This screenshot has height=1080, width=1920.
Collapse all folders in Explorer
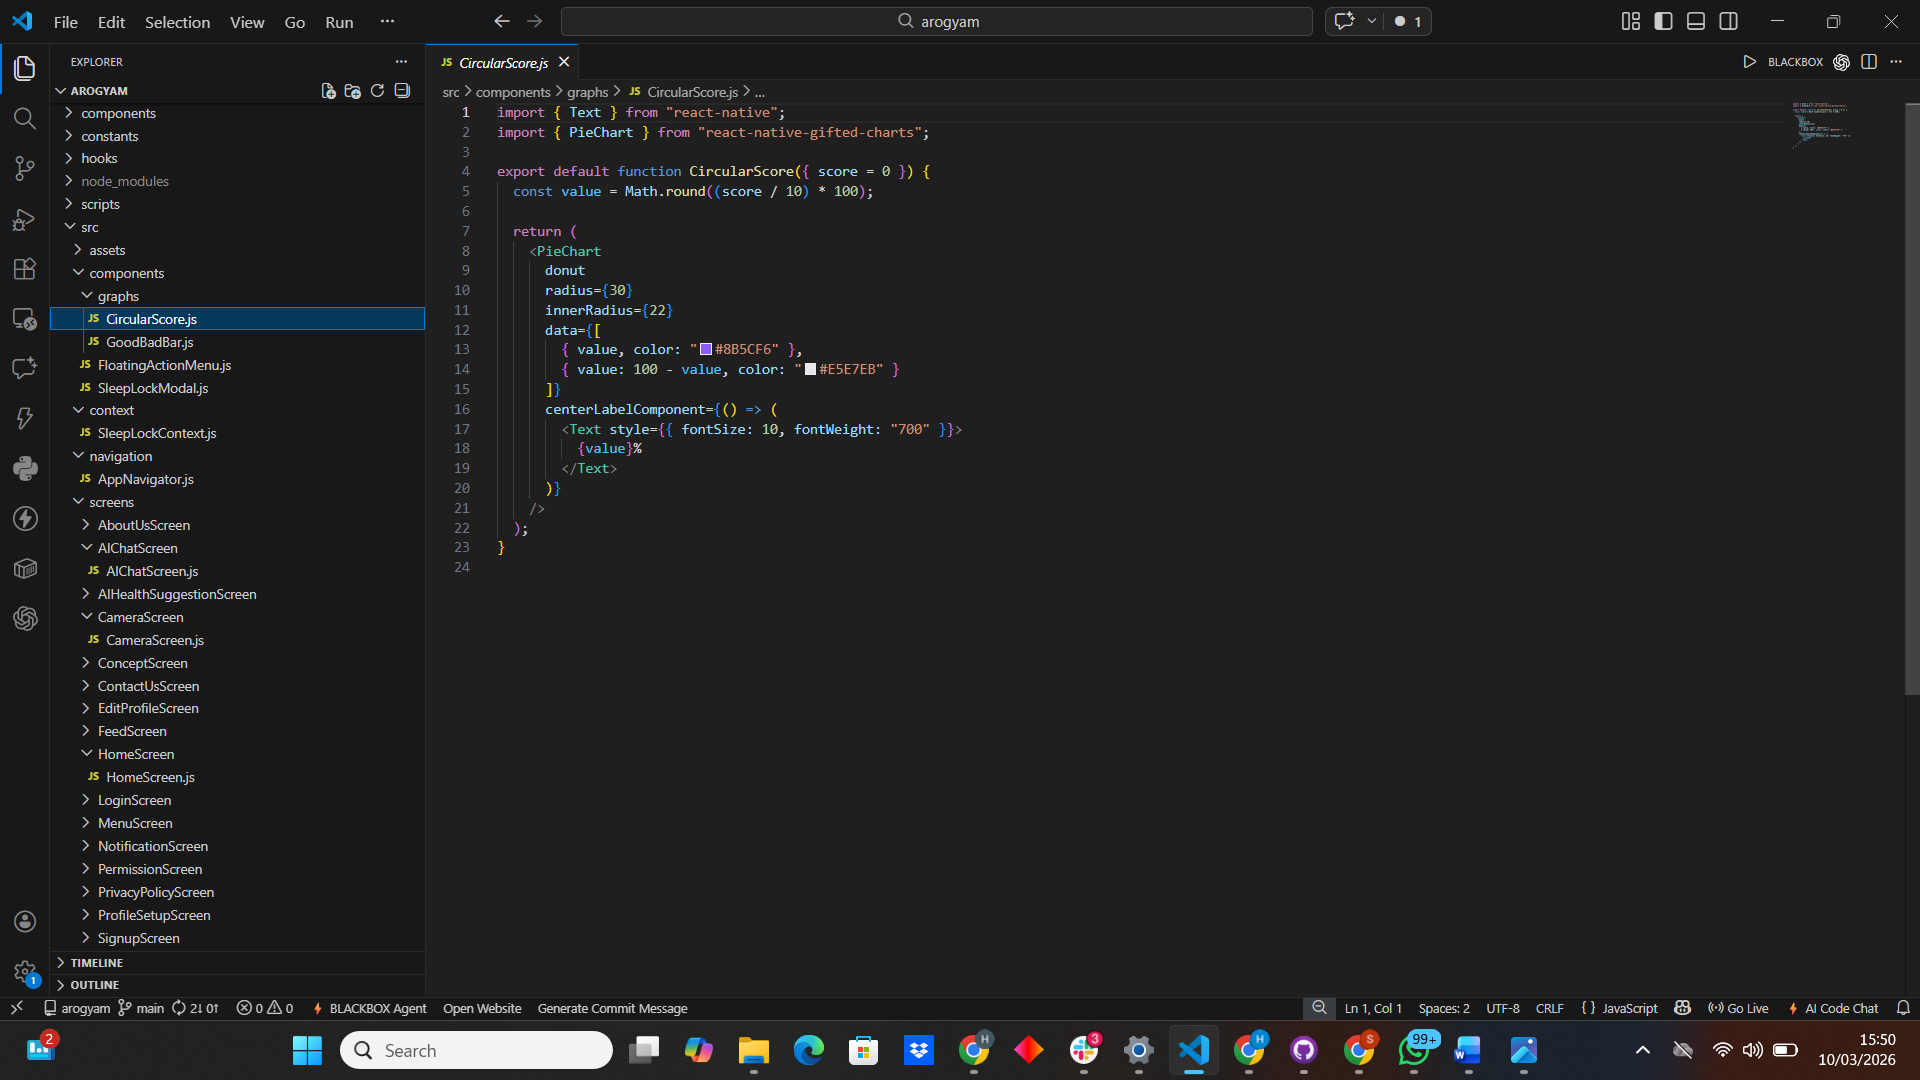point(402,91)
